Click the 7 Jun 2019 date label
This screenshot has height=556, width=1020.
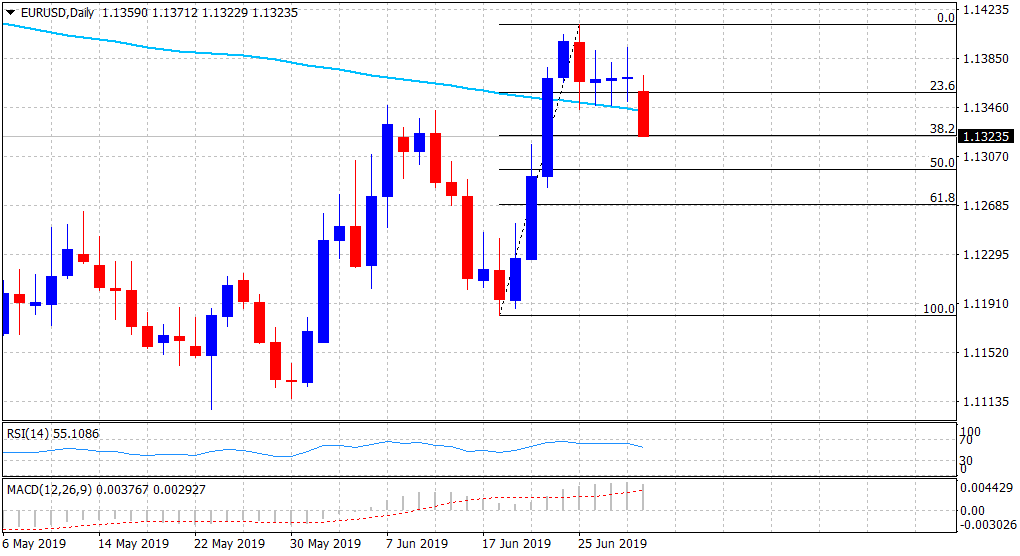click(x=415, y=544)
